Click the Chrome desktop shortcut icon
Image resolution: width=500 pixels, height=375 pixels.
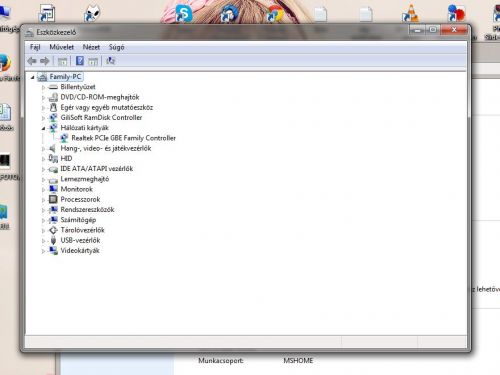pyautogui.click(x=275, y=14)
